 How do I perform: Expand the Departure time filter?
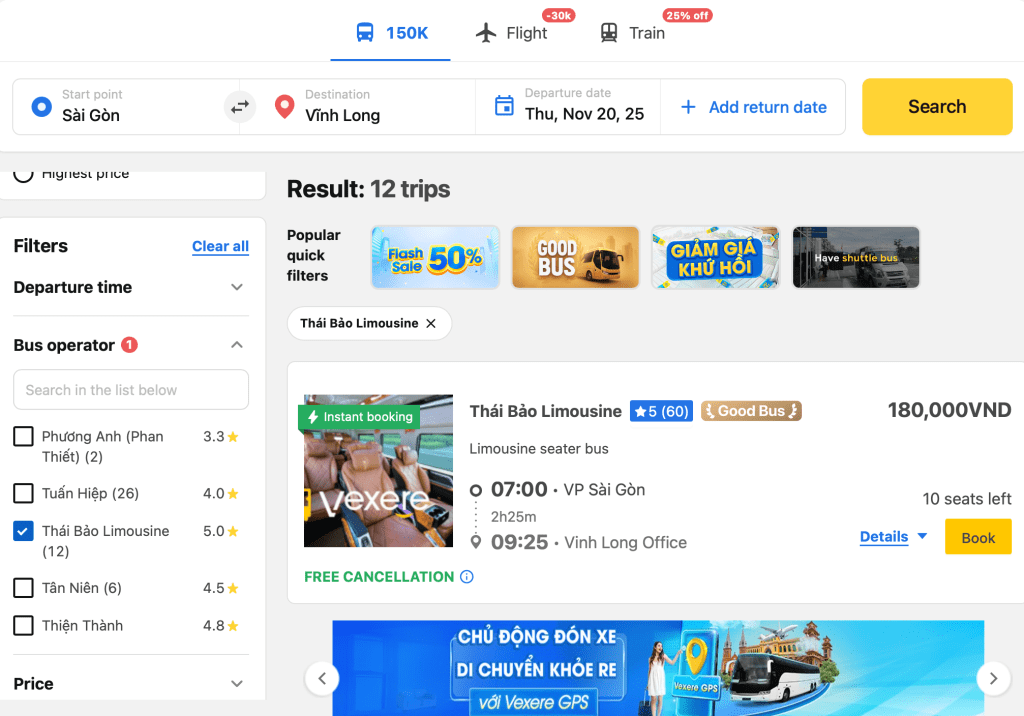click(131, 287)
